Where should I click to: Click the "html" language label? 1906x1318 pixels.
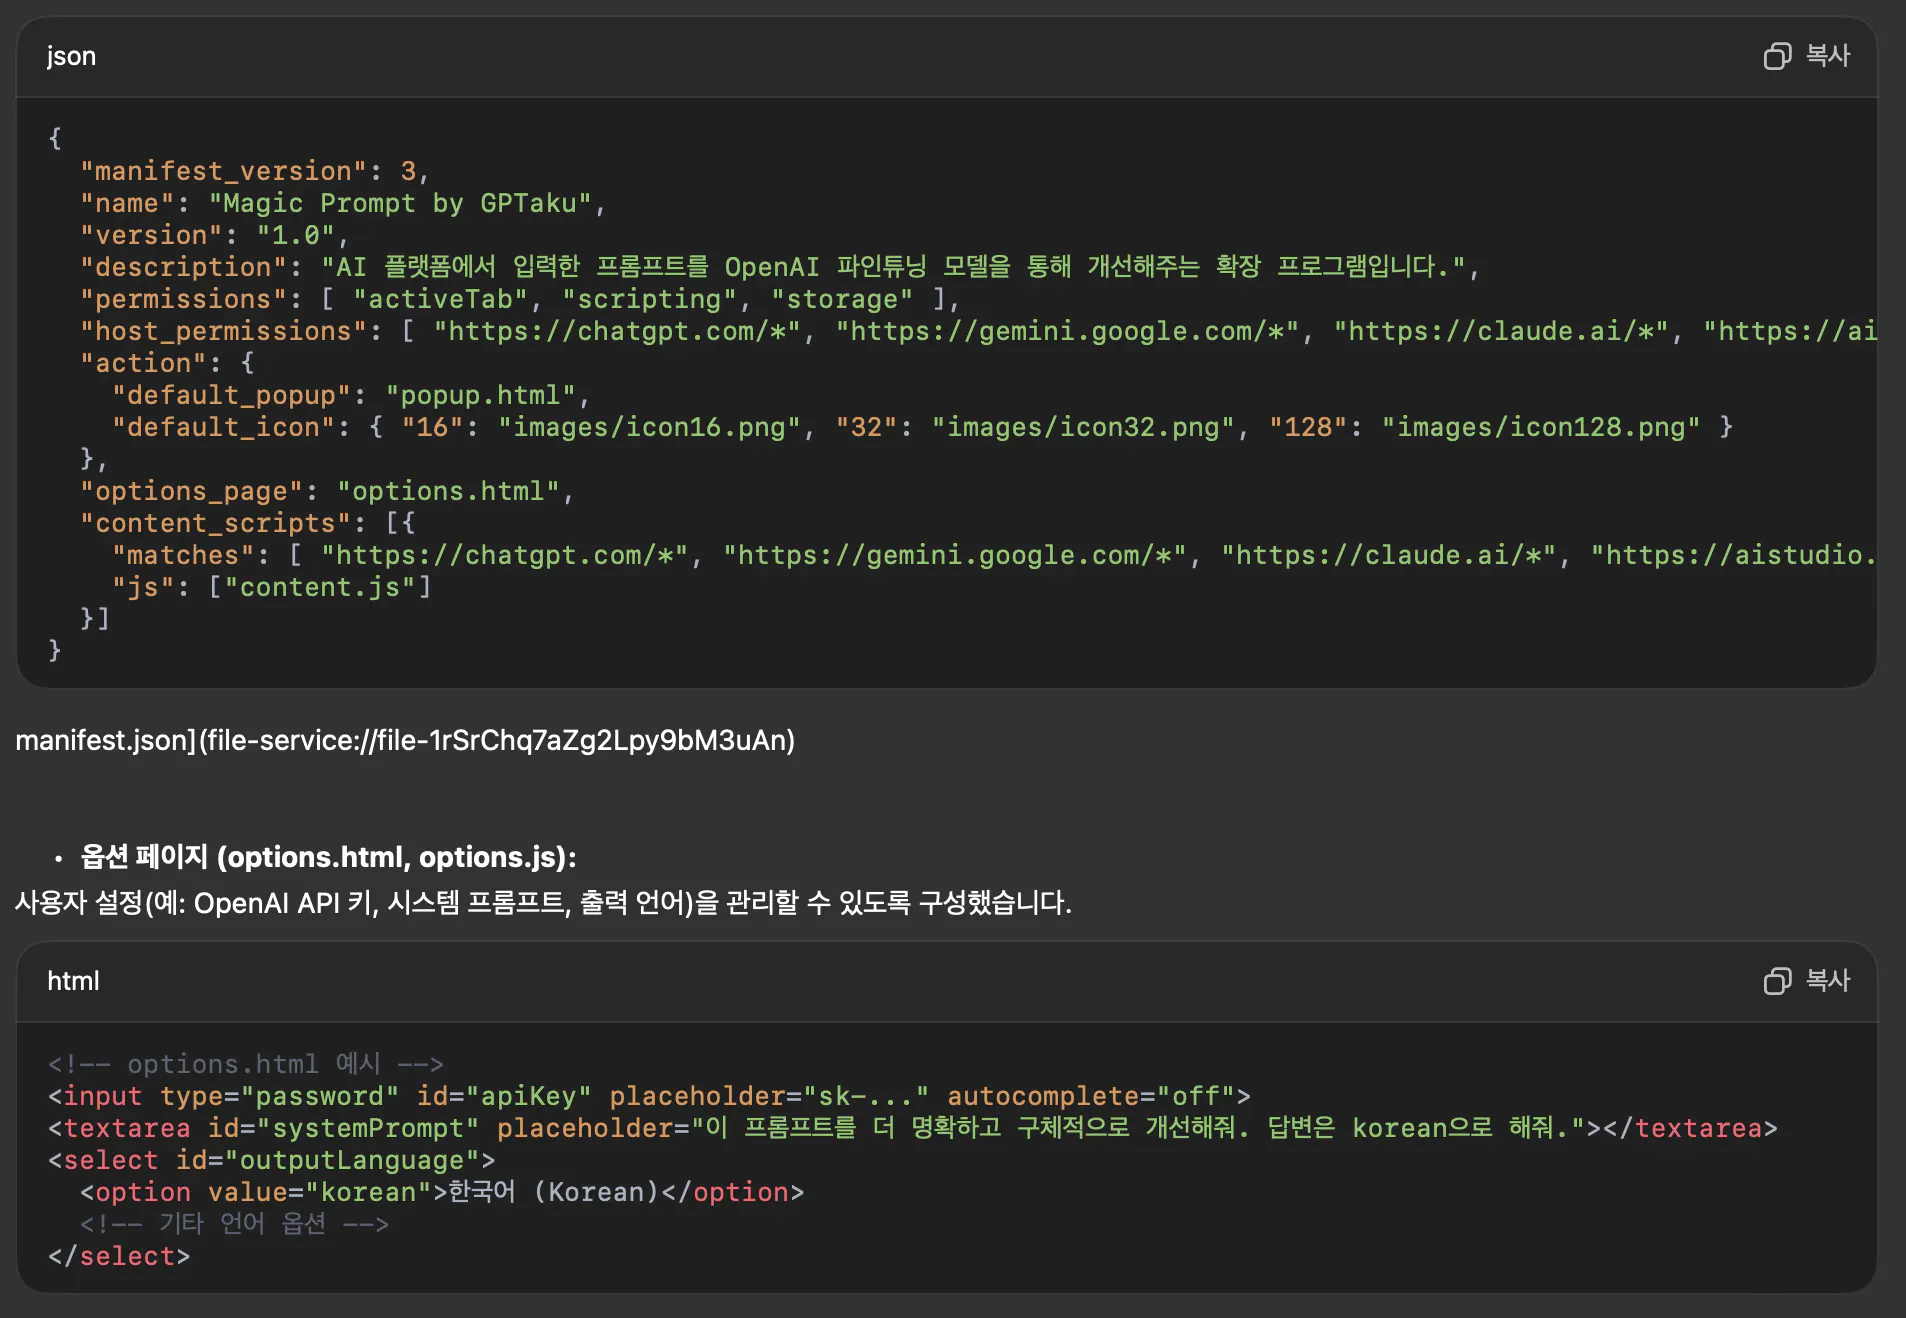tap(73, 982)
